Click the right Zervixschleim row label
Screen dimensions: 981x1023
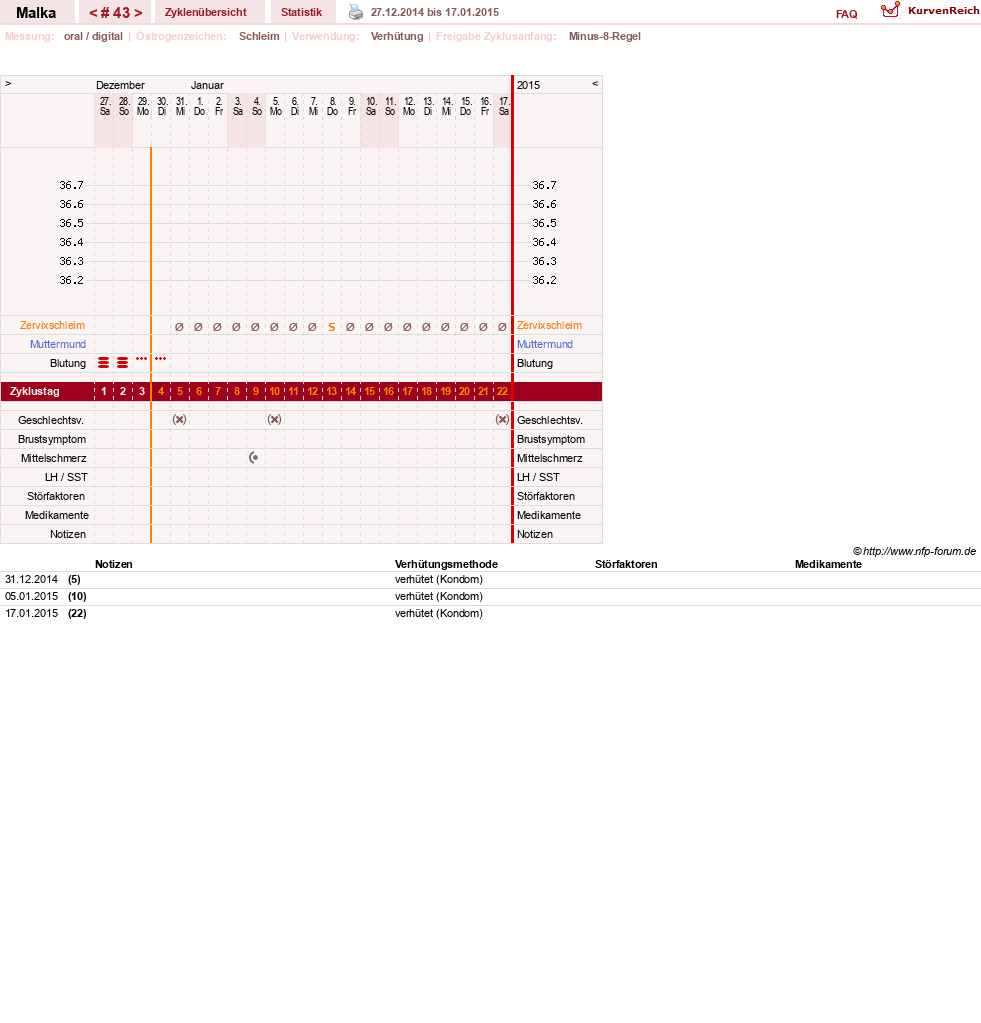coord(549,325)
